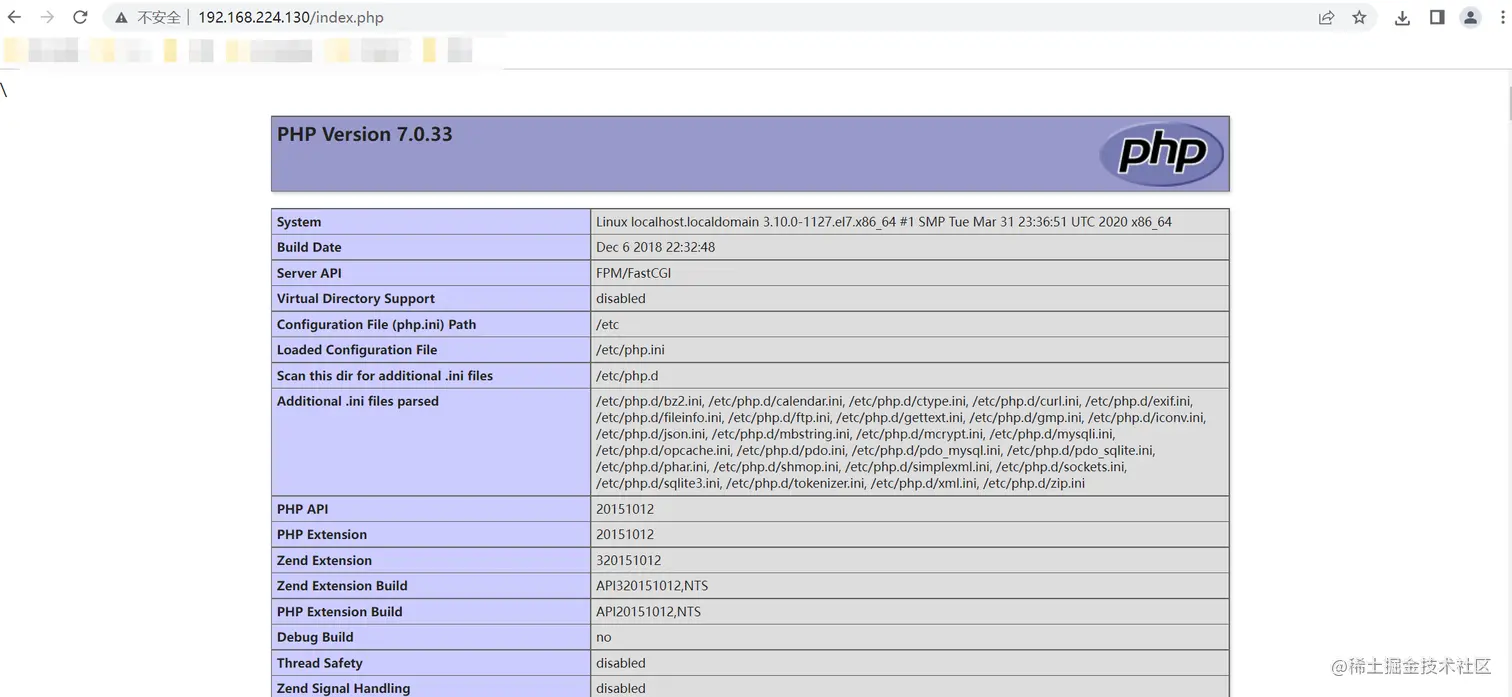
Task: Click the Share icon in the toolbar
Action: (x=1326, y=17)
